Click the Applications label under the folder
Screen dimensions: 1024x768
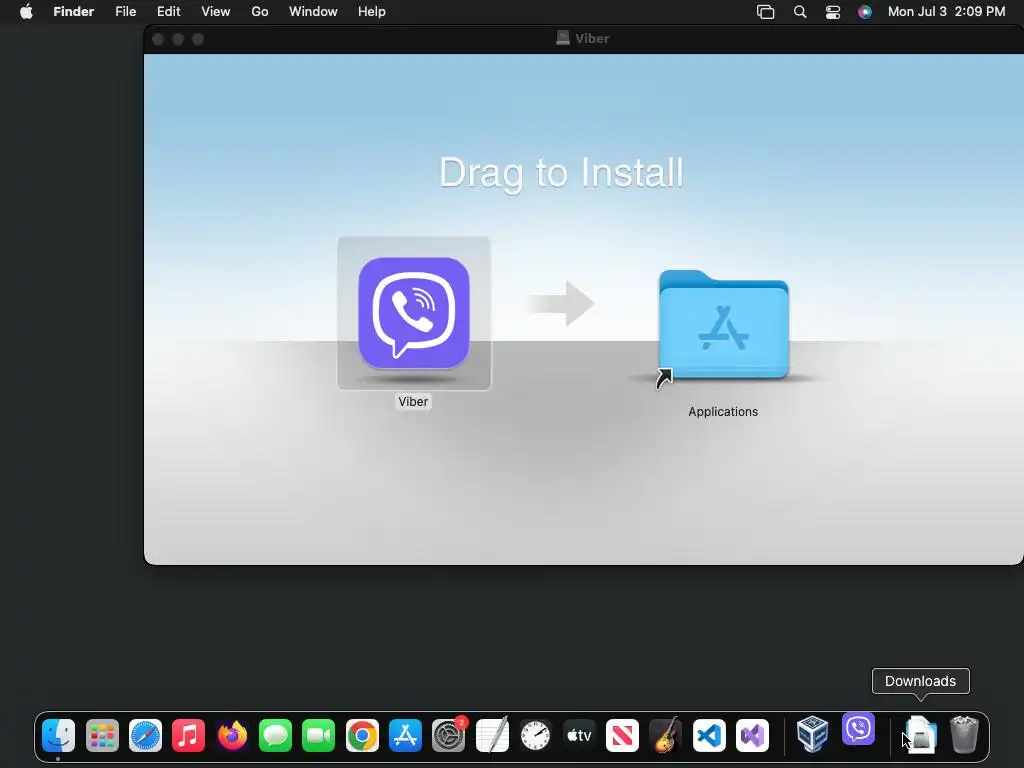(x=723, y=411)
